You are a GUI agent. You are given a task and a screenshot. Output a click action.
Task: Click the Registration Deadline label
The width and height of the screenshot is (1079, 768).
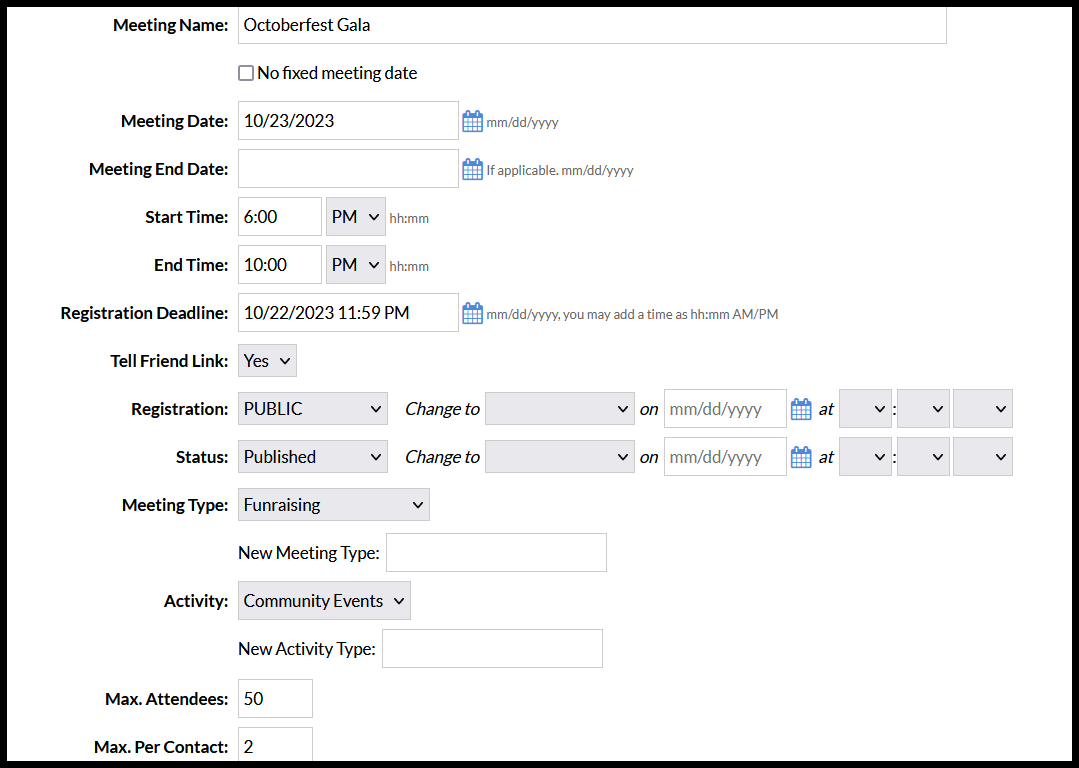click(145, 313)
